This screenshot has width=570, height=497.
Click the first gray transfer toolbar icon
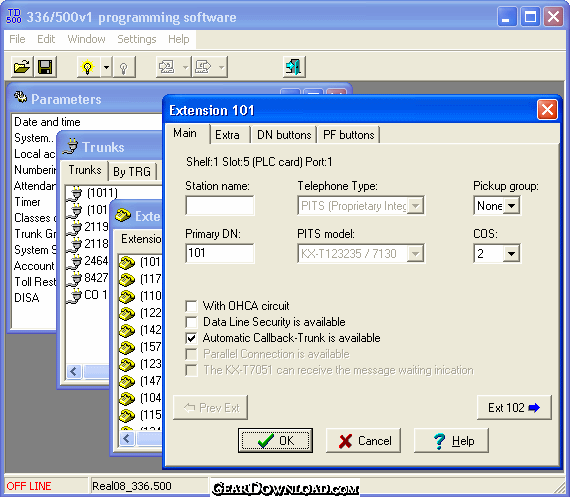point(167,67)
